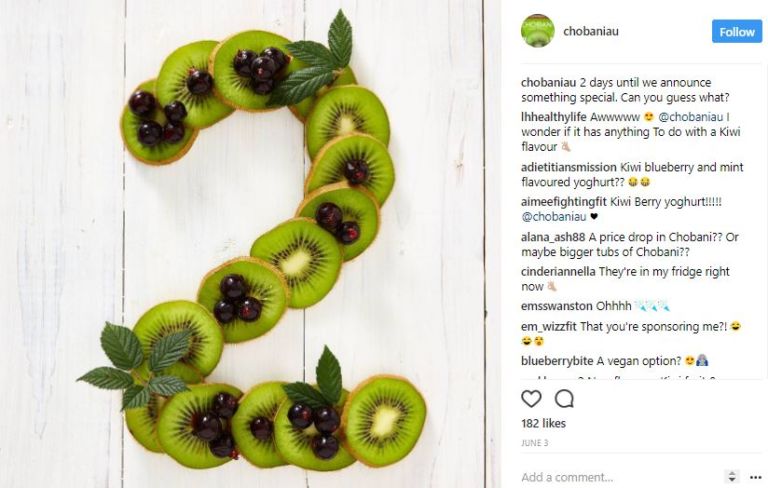Open alana_ash88 commenter profile
Image resolution: width=768 pixels, height=488 pixels.
coord(553,237)
